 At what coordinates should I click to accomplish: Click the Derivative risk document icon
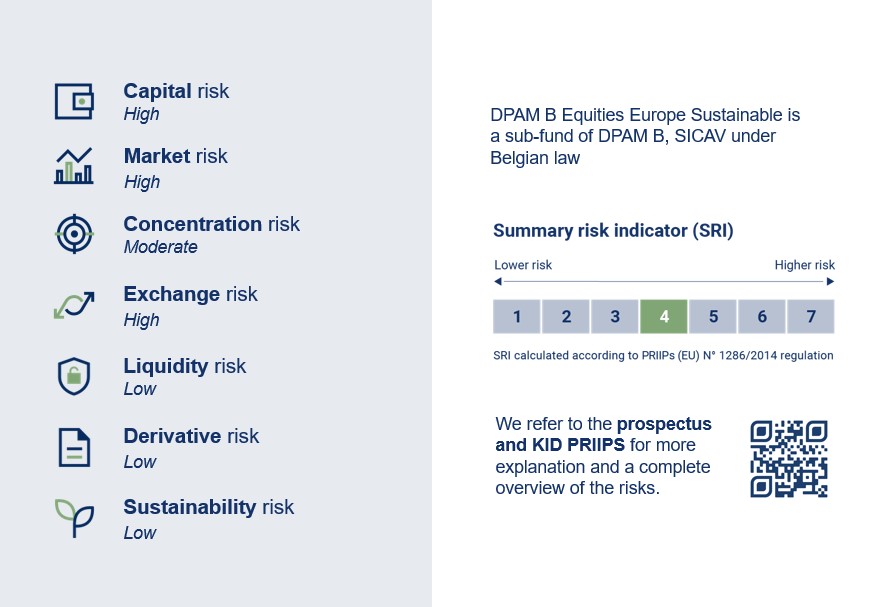pyautogui.click(x=73, y=447)
